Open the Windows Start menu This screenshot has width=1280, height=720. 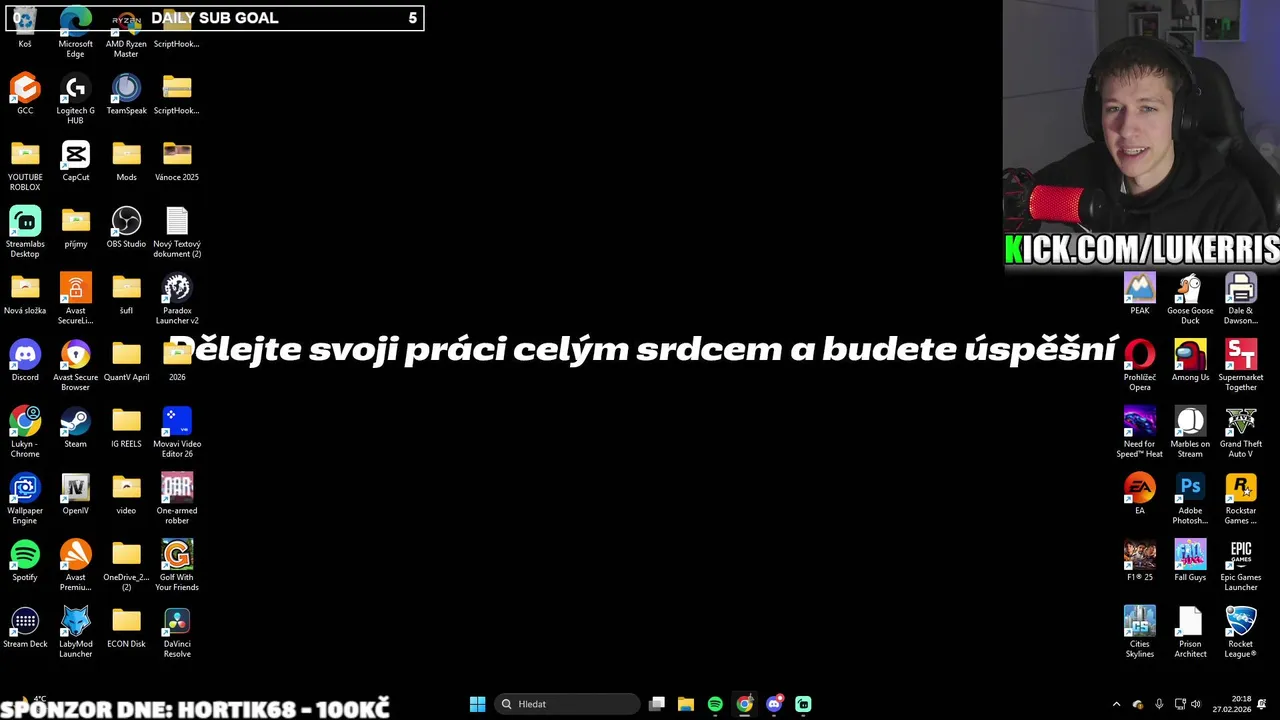(x=478, y=704)
